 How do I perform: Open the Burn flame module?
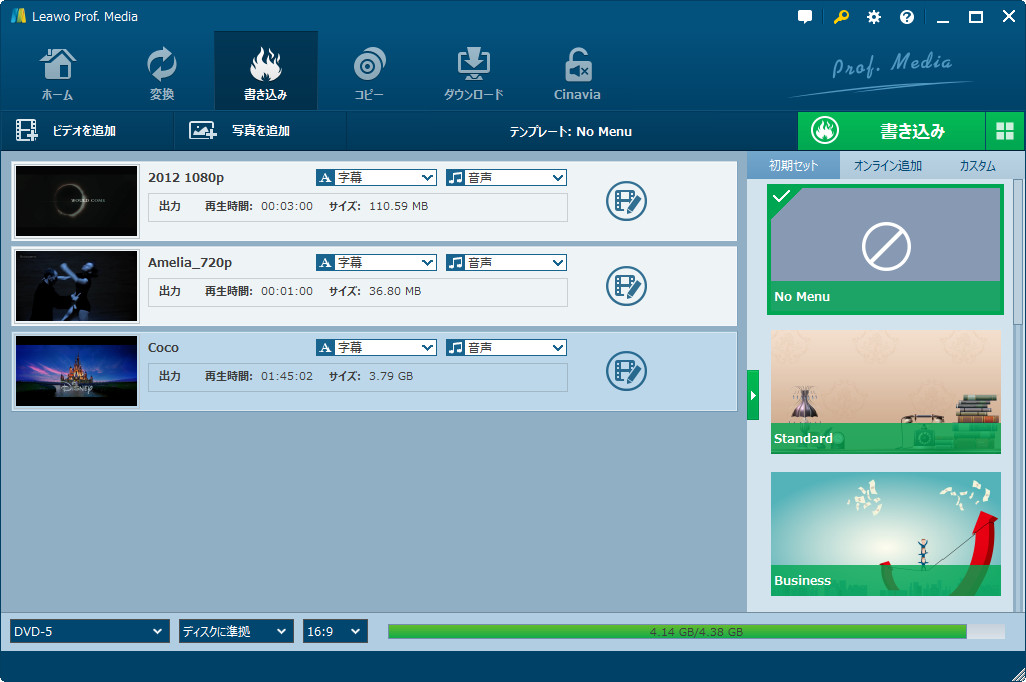pos(266,73)
